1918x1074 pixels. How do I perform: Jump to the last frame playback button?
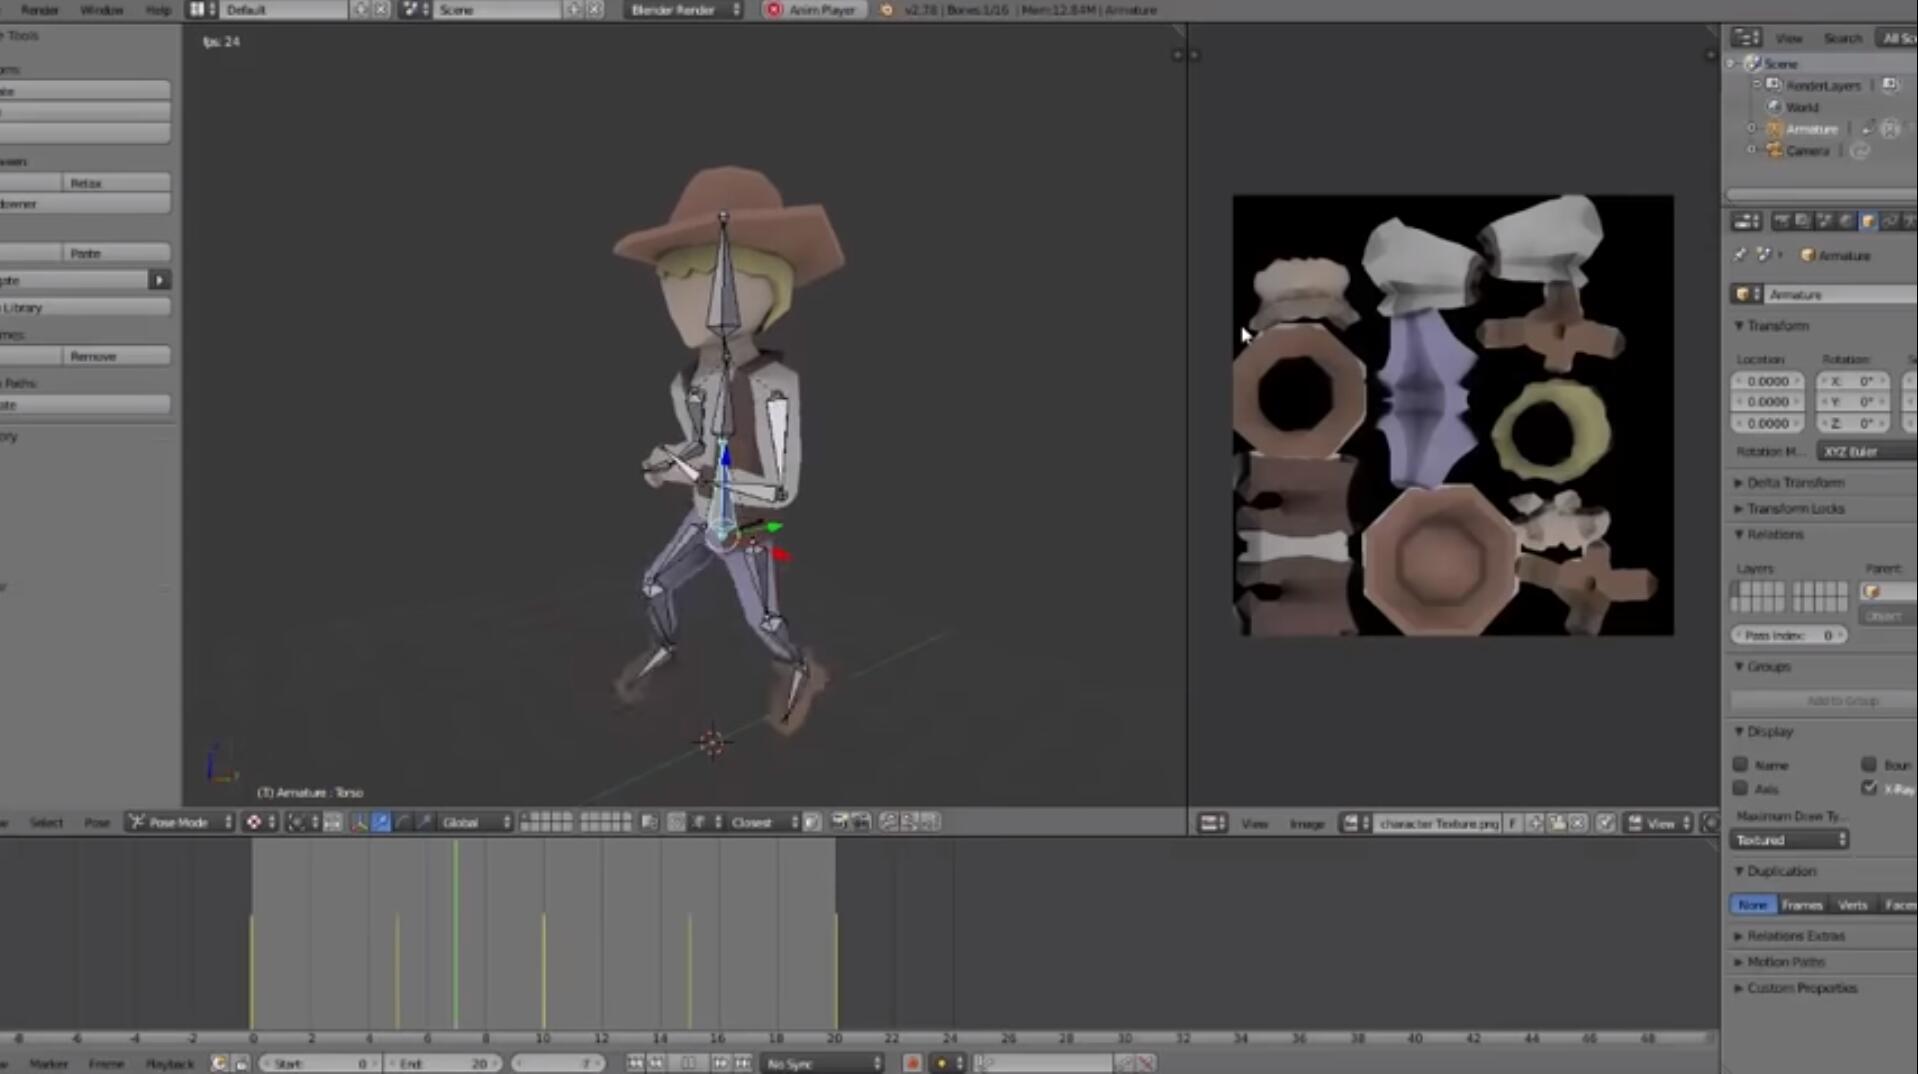click(743, 1063)
